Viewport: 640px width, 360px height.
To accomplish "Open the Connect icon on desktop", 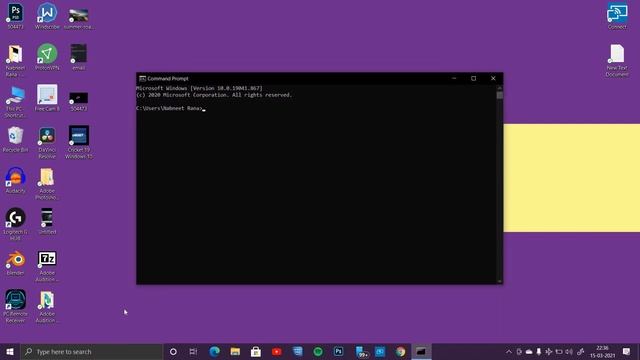I will [x=617, y=16].
